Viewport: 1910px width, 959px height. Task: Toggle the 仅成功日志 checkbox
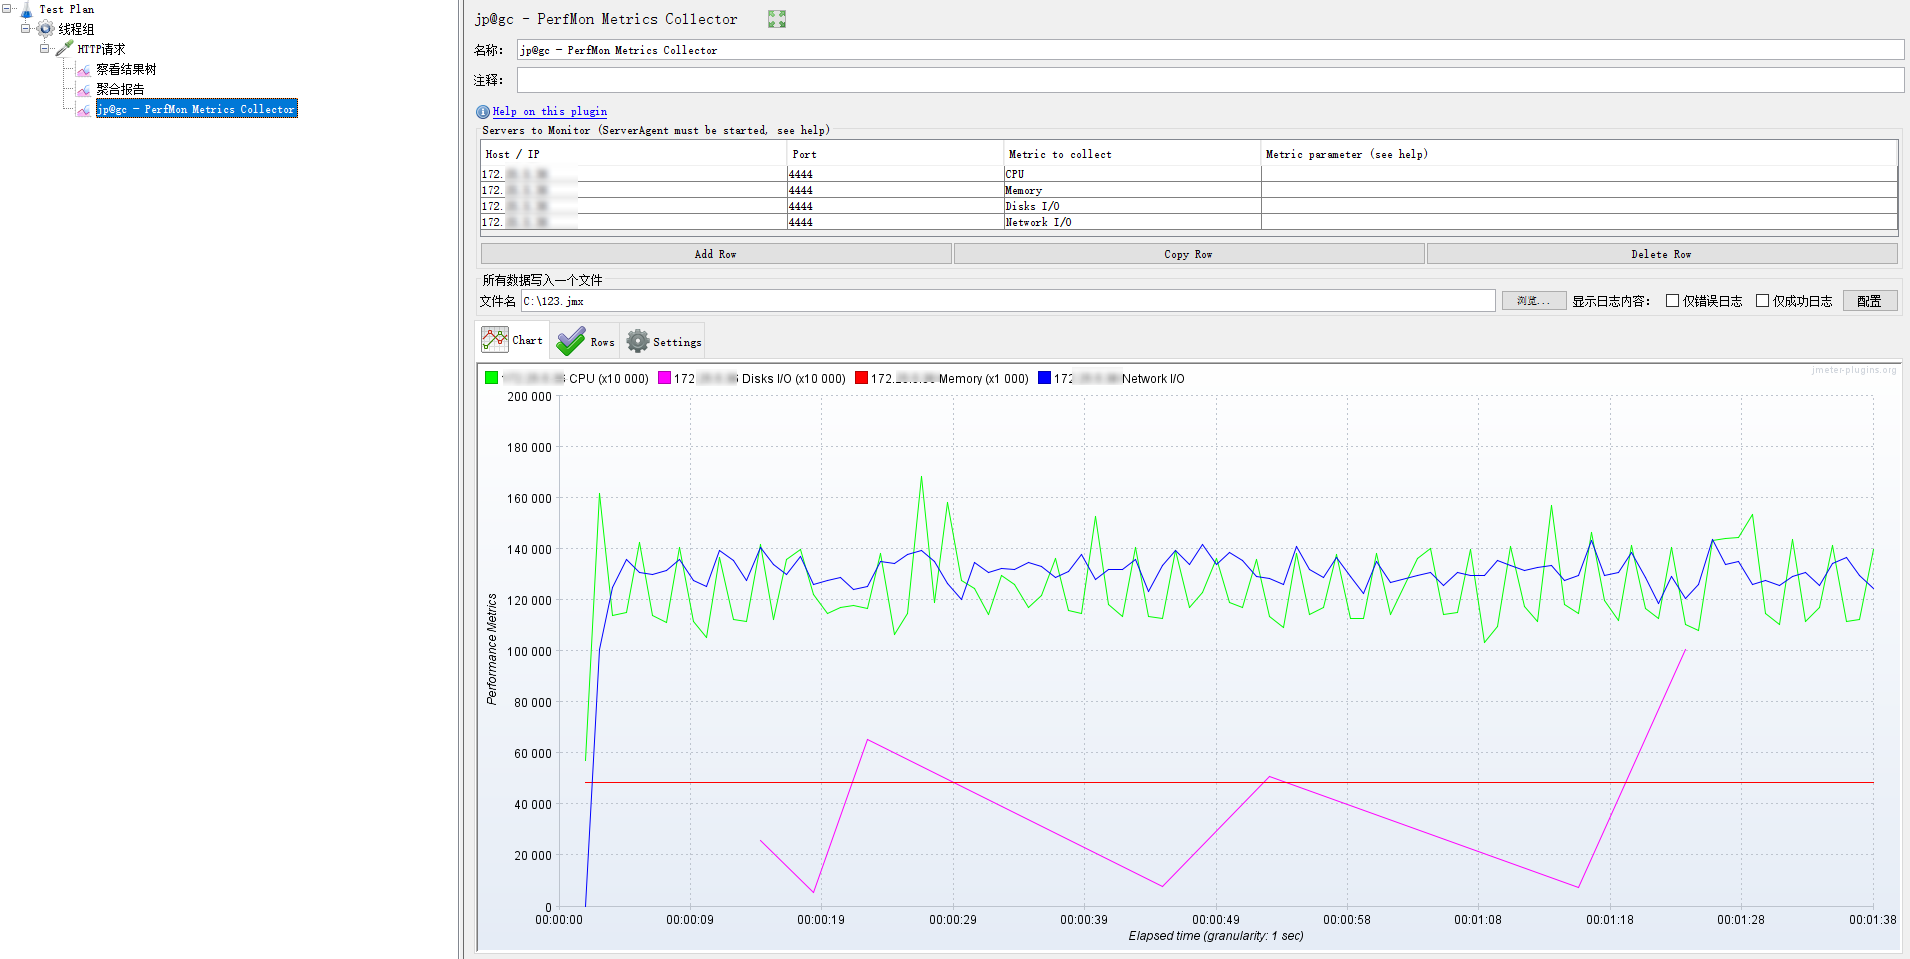click(x=1762, y=301)
